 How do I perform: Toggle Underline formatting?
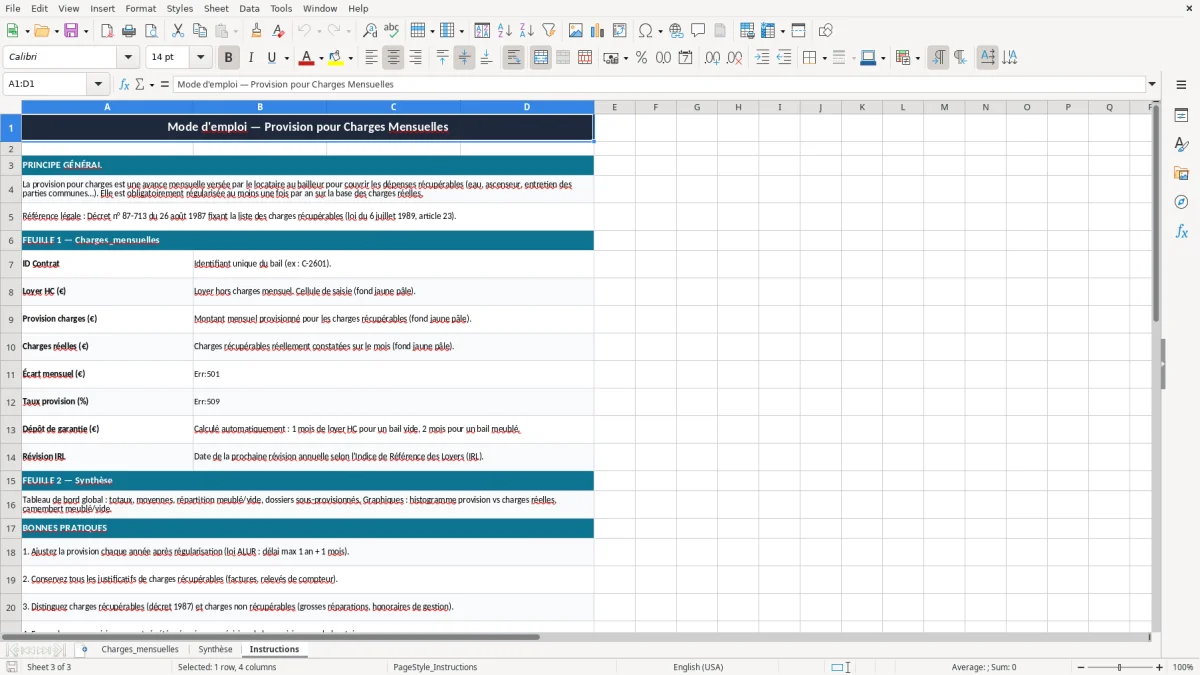click(272, 58)
